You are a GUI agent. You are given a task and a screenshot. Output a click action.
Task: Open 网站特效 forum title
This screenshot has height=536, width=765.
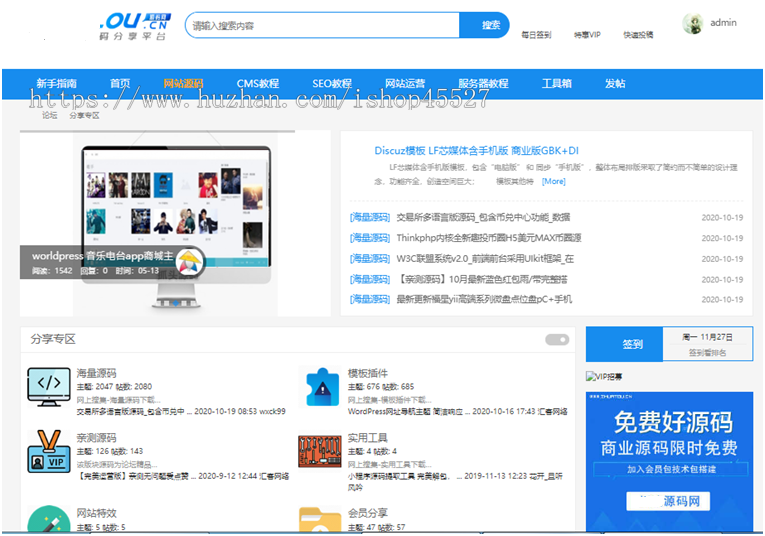point(97,513)
